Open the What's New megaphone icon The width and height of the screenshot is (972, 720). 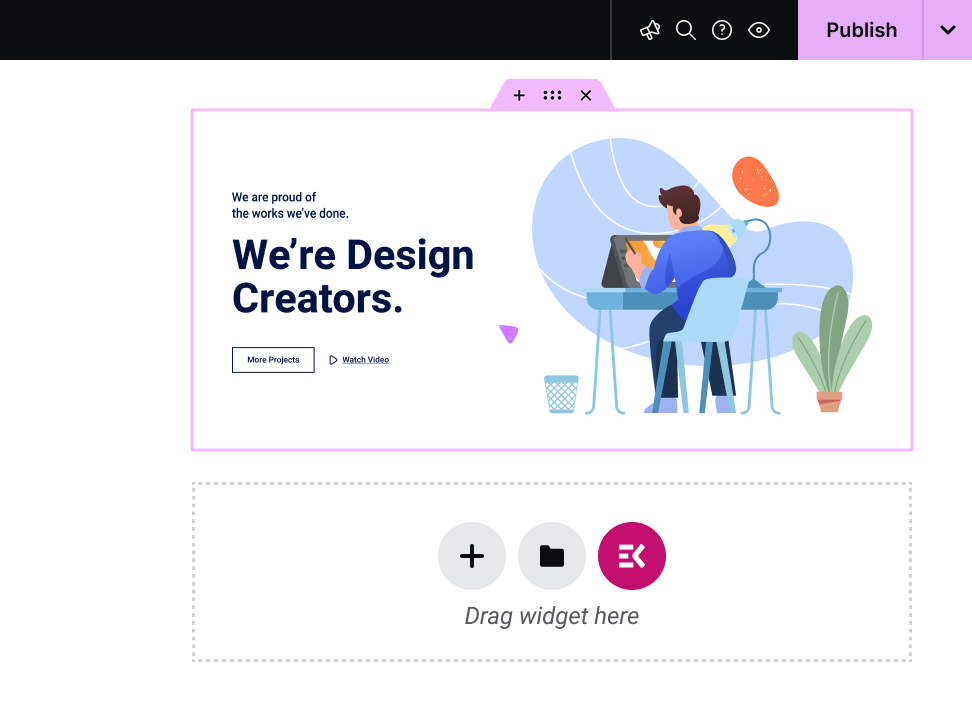coord(650,30)
